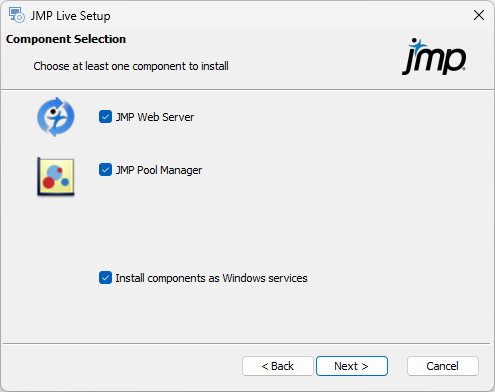Uncheck the JMP Web Server checkbox

pos(105,117)
